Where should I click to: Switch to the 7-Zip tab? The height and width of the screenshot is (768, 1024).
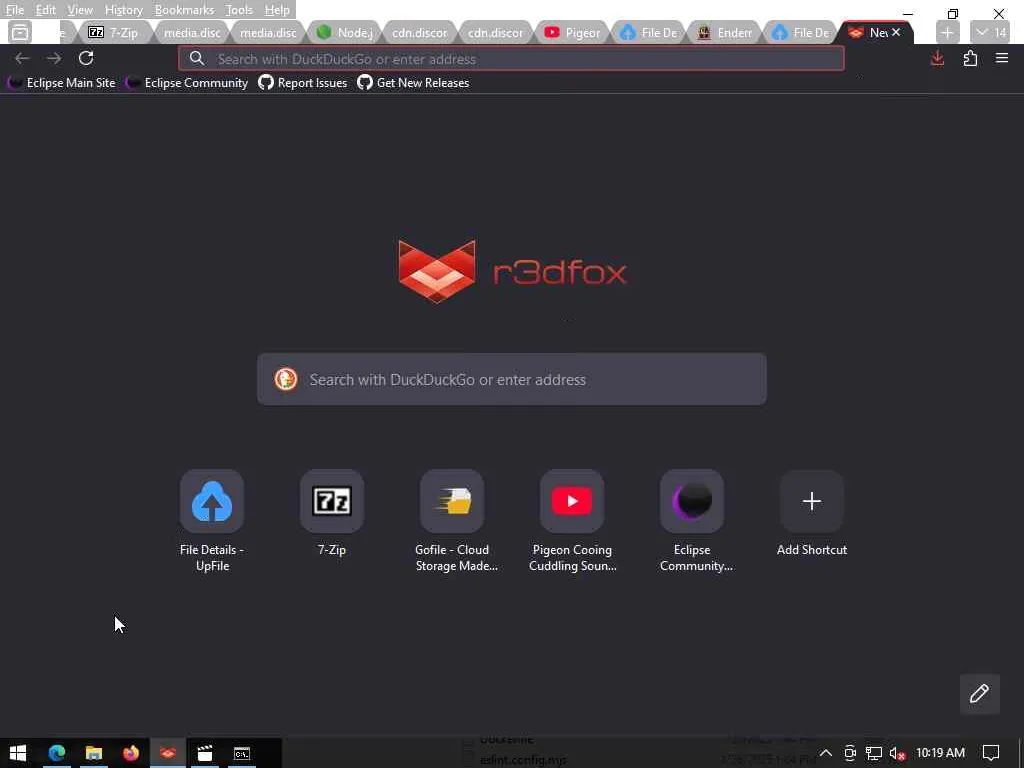click(x=114, y=32)
